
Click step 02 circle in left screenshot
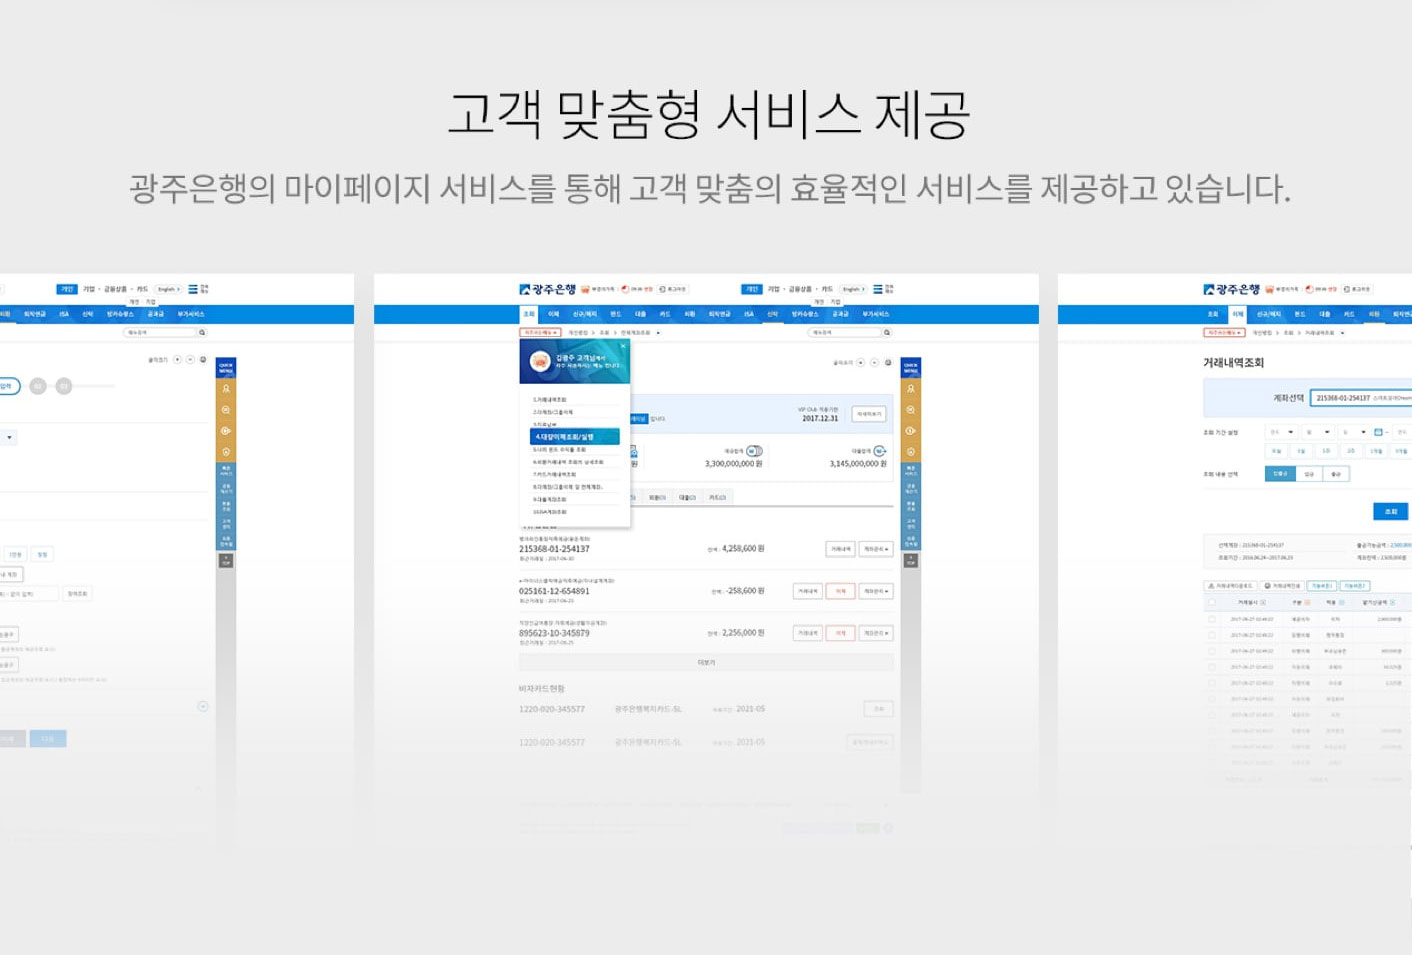(38, 386)
